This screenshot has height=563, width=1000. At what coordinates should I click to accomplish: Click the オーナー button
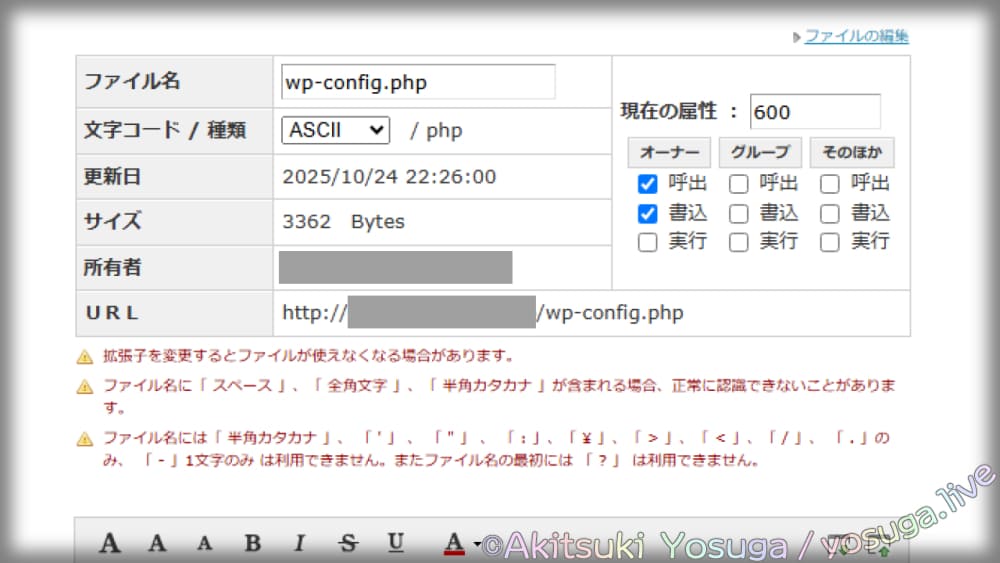pos(669,152)
